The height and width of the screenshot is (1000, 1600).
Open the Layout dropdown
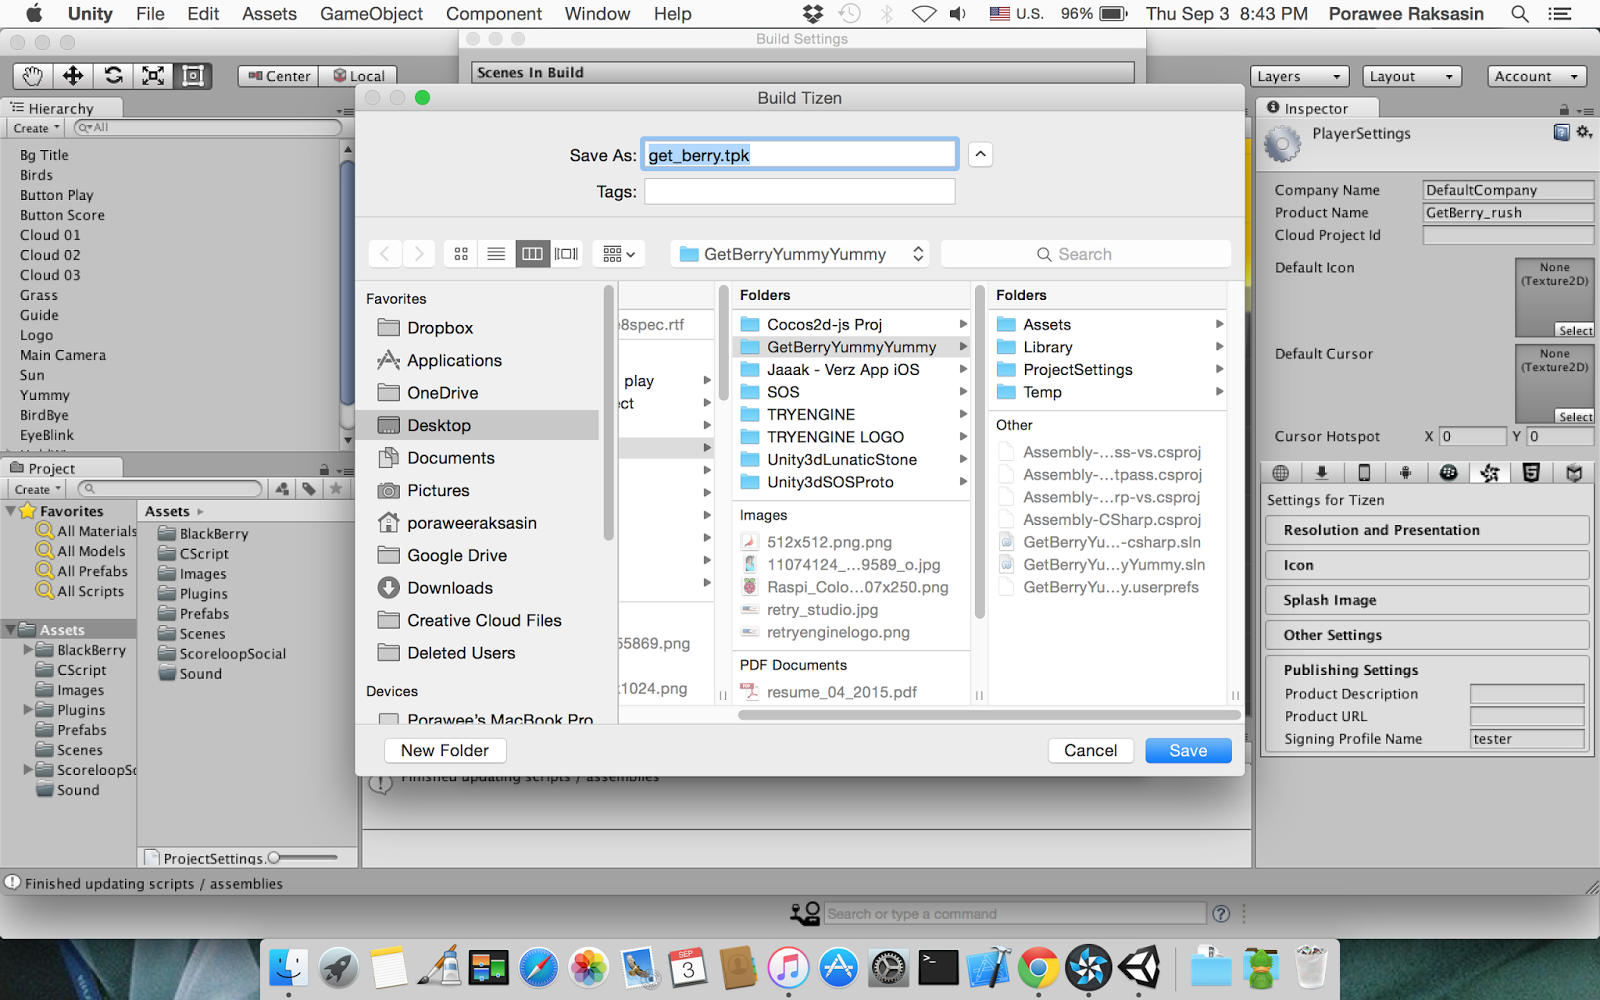pos(1411,76)
